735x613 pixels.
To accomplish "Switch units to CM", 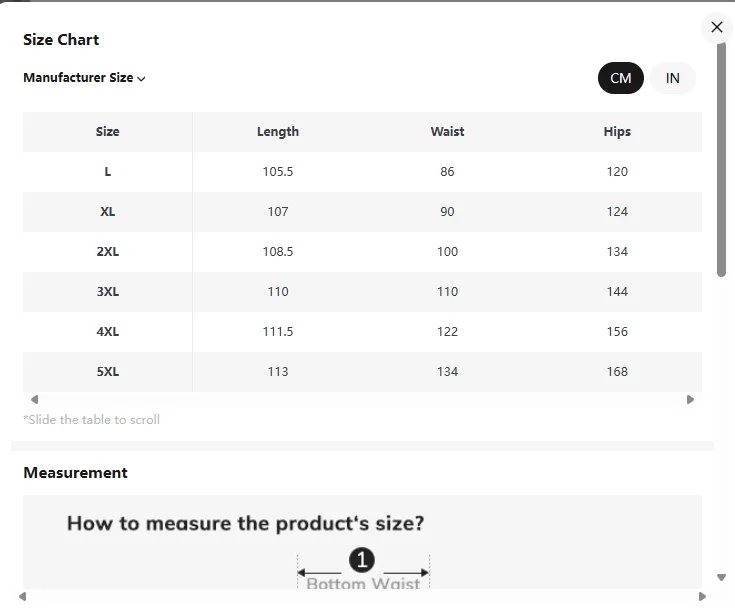I will (x=621, y=78).
